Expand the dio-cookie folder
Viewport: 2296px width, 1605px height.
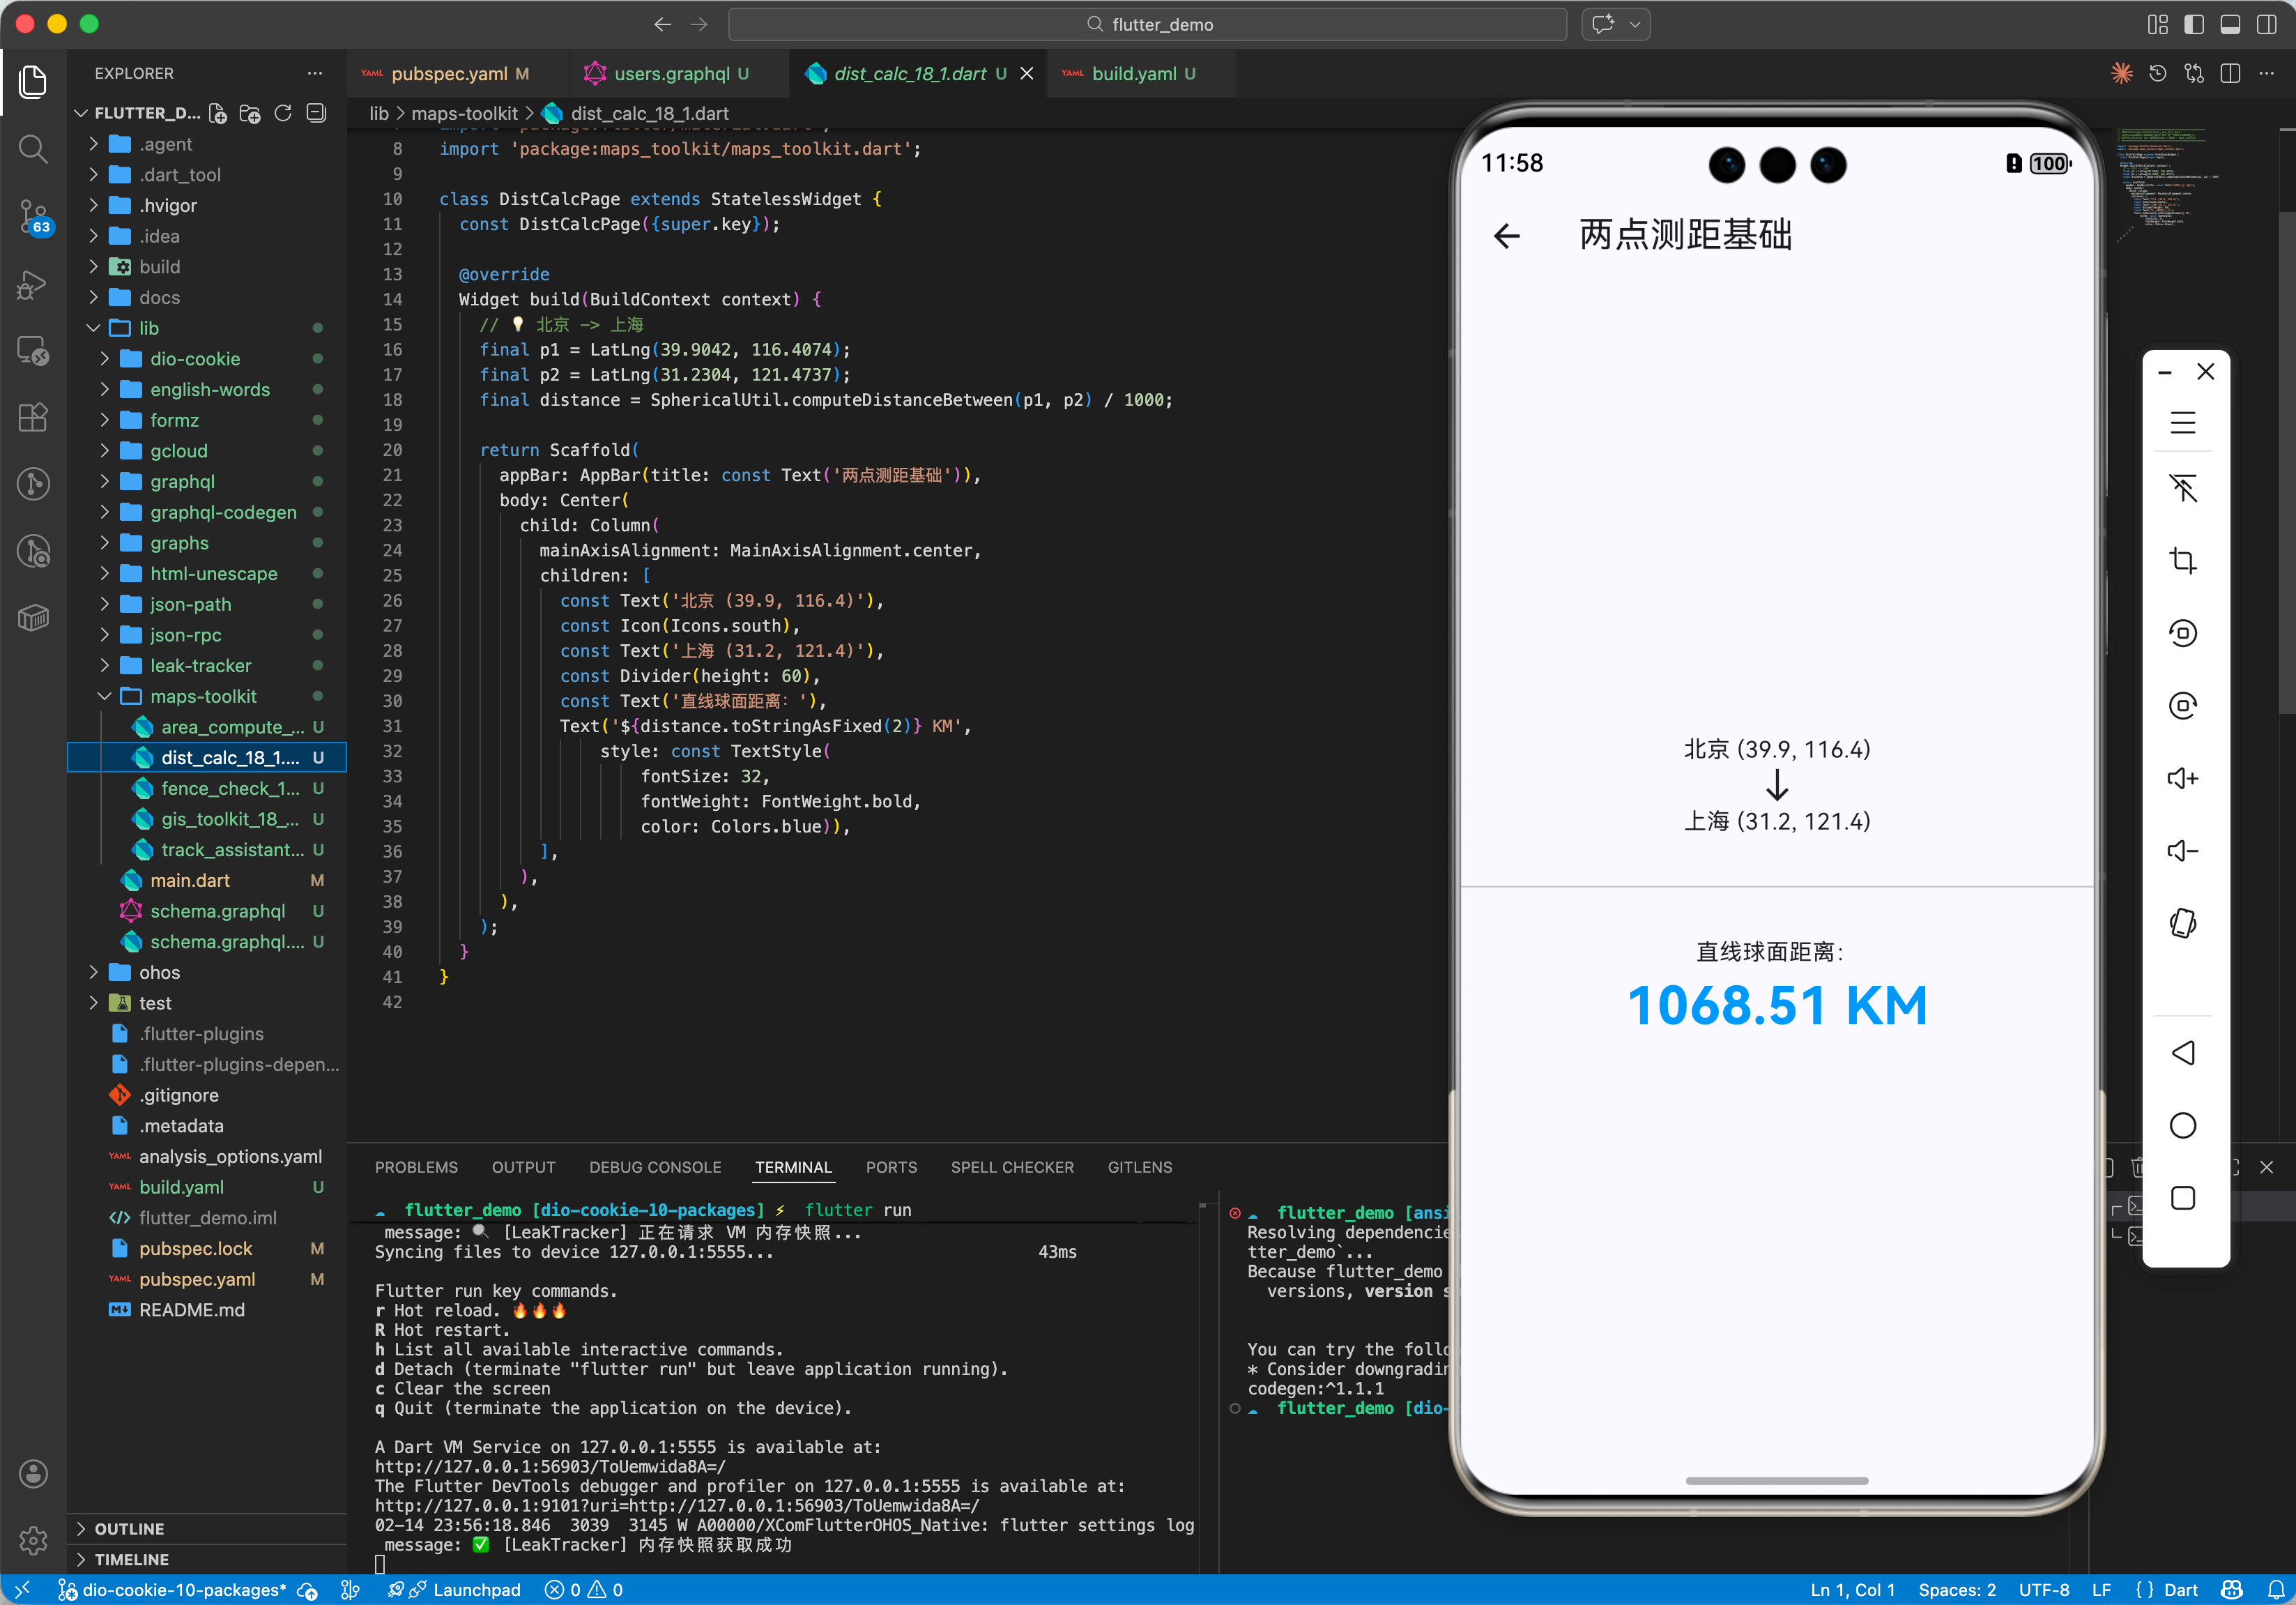pyautogui.click(x=195, y=358)
